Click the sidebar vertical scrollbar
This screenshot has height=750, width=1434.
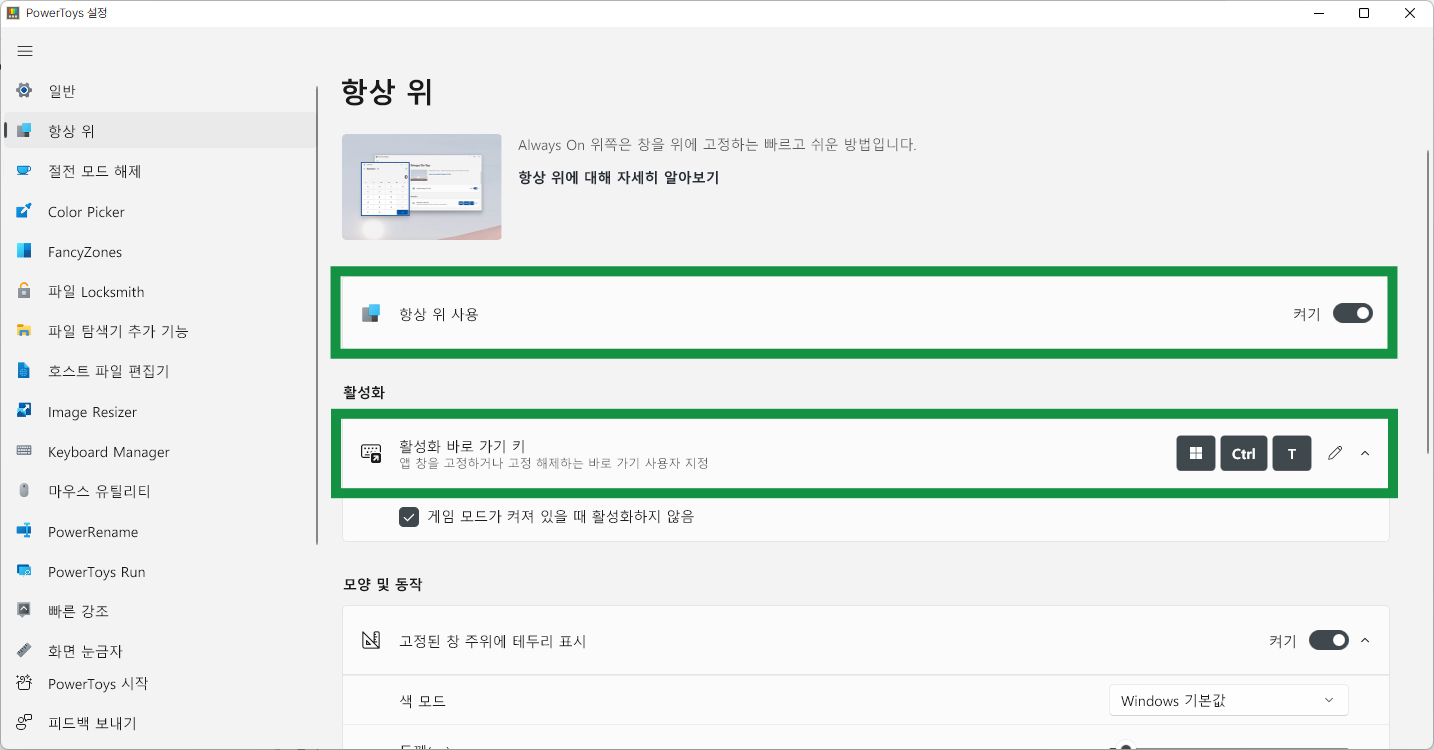(x=317, y=315)
